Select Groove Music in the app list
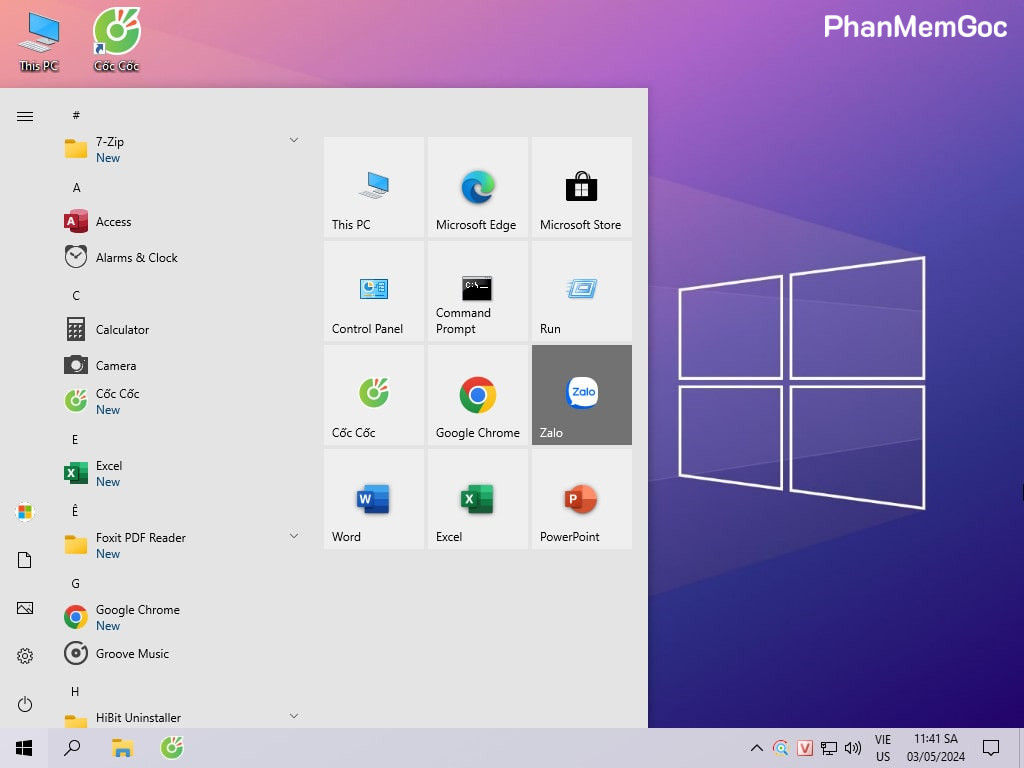 pos(132,654)
